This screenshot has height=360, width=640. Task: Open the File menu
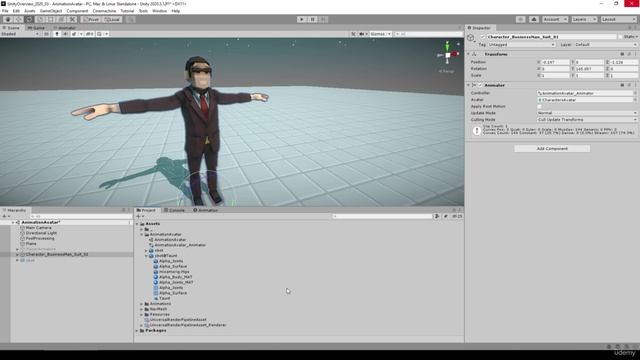pyautogui.click(x=5, y=11)
